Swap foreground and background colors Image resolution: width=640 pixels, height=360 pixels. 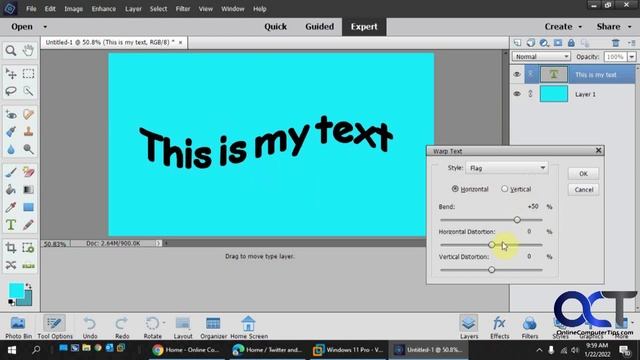click(29, 286)
